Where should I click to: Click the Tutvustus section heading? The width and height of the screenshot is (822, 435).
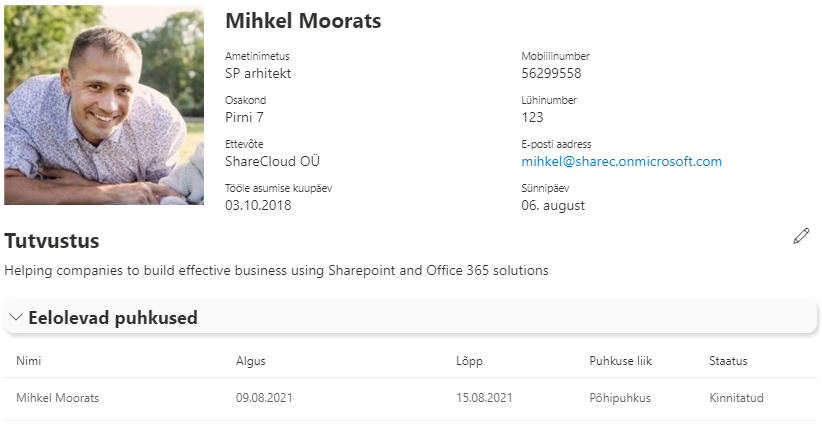52,240
